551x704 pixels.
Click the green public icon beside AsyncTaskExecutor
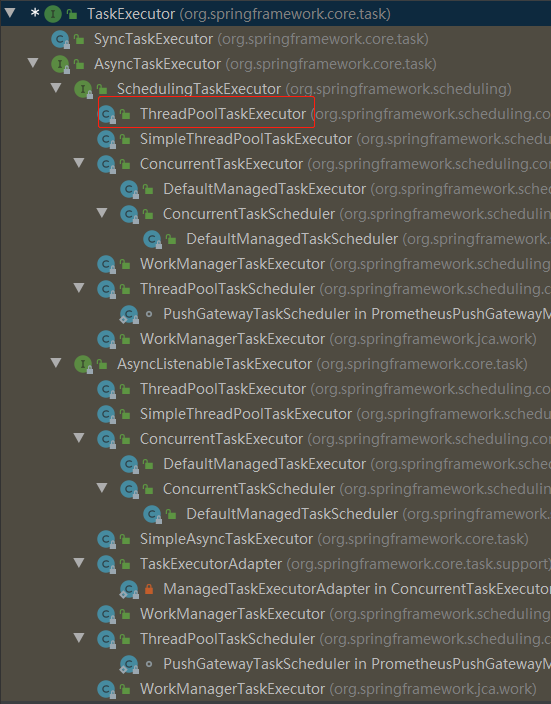[79, 65]
